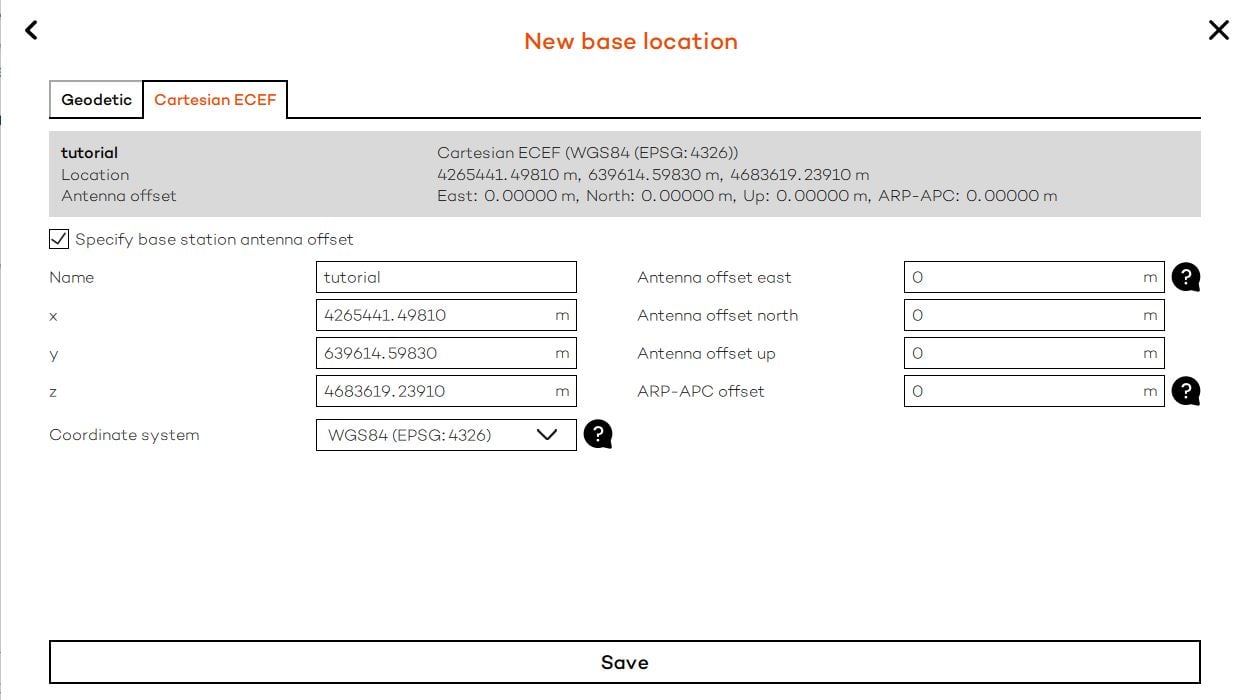Open help for Antenna offset east
1247x700 pixels.
click(x=1185, y=277)
